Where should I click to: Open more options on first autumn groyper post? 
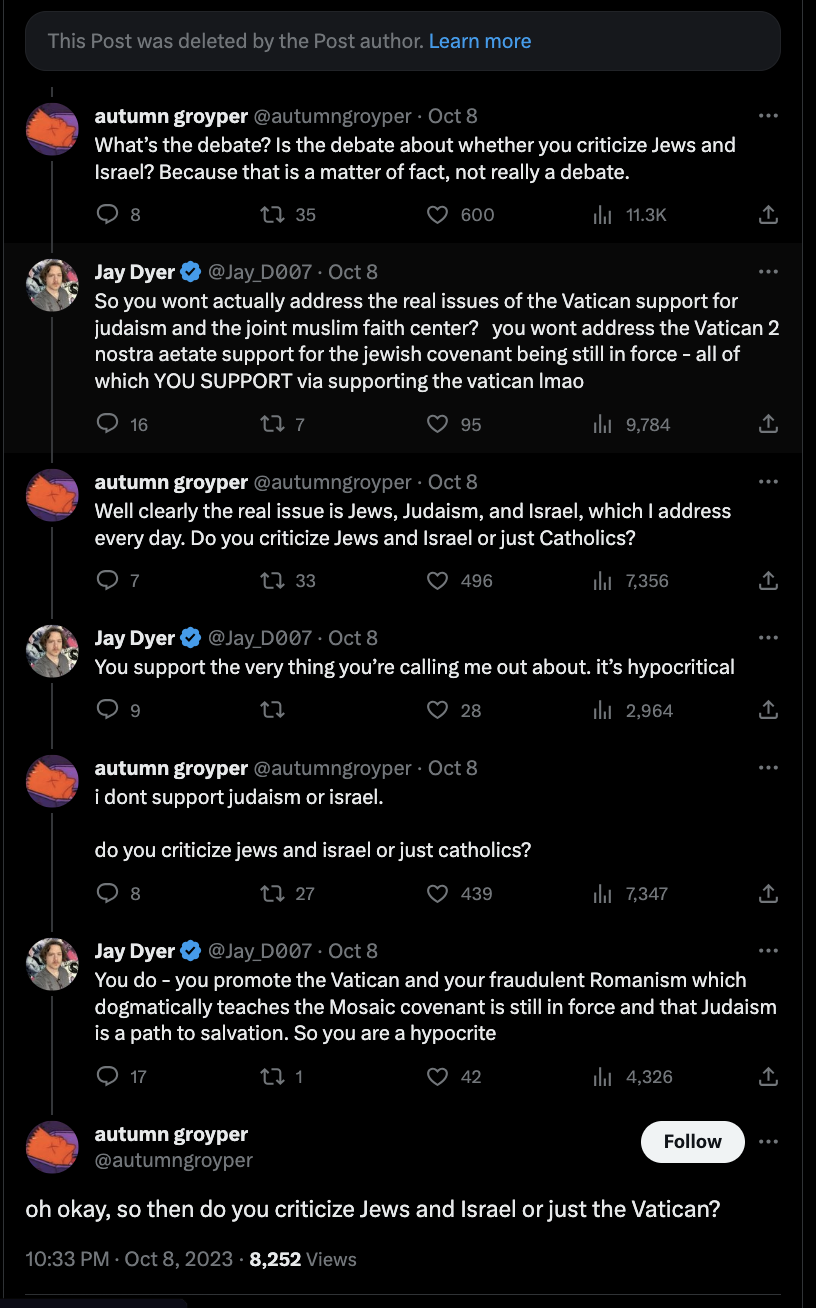tap(768, 116)
